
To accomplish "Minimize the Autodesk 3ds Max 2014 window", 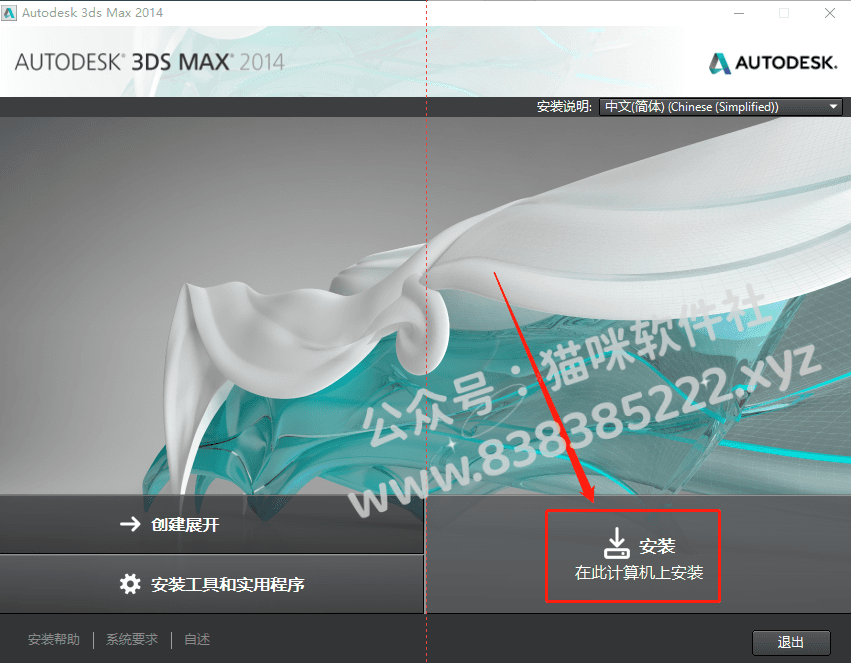I will pos(739,13).
